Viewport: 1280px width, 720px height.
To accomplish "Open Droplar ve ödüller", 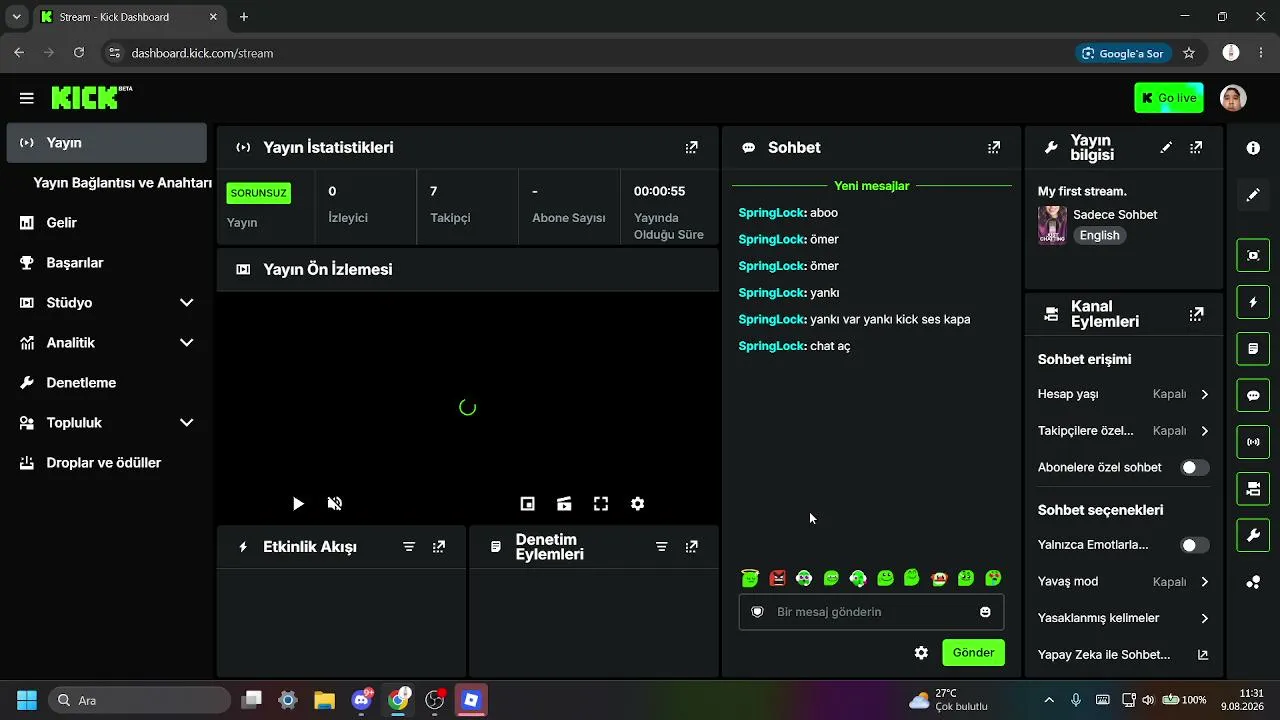I will [x=106, y=463].
